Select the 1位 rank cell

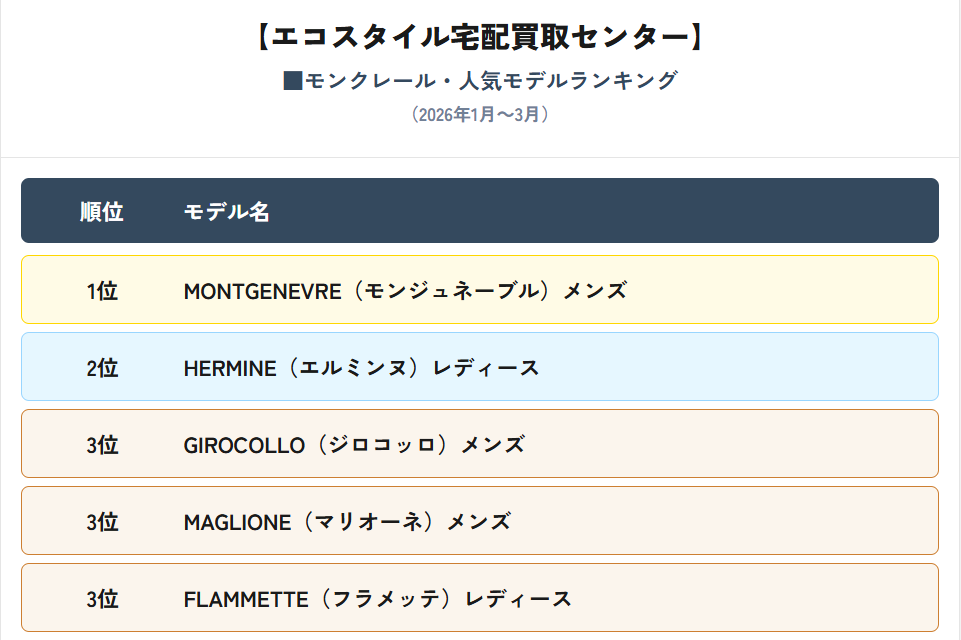coord(102,291)
